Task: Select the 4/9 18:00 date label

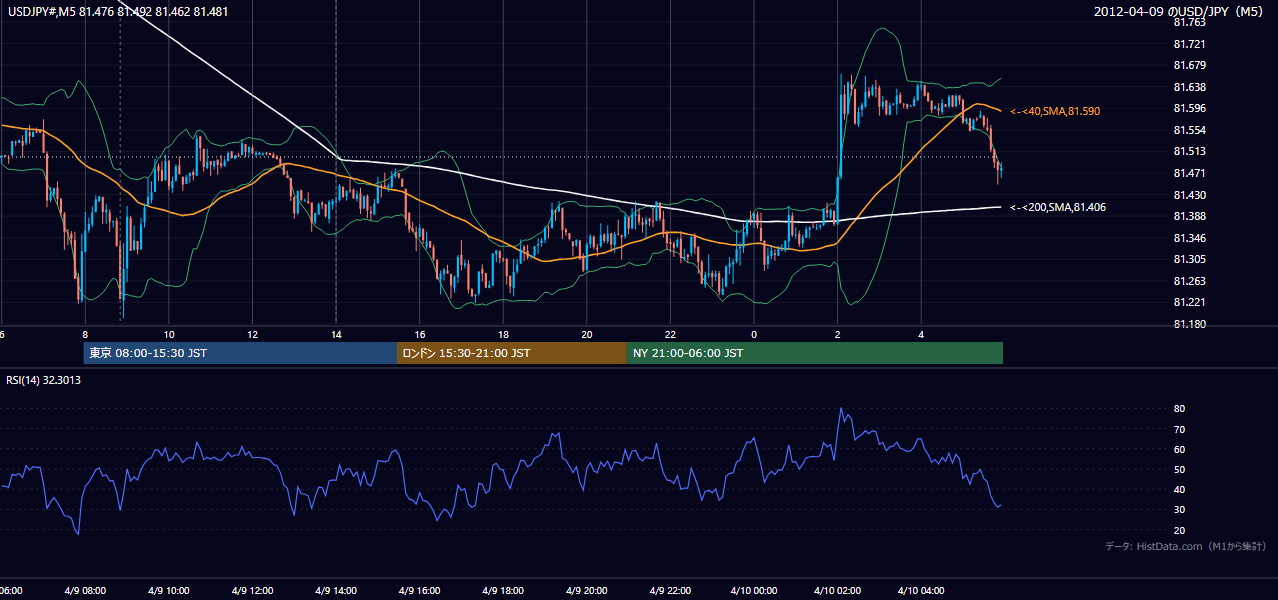Action: pos(504,590)
